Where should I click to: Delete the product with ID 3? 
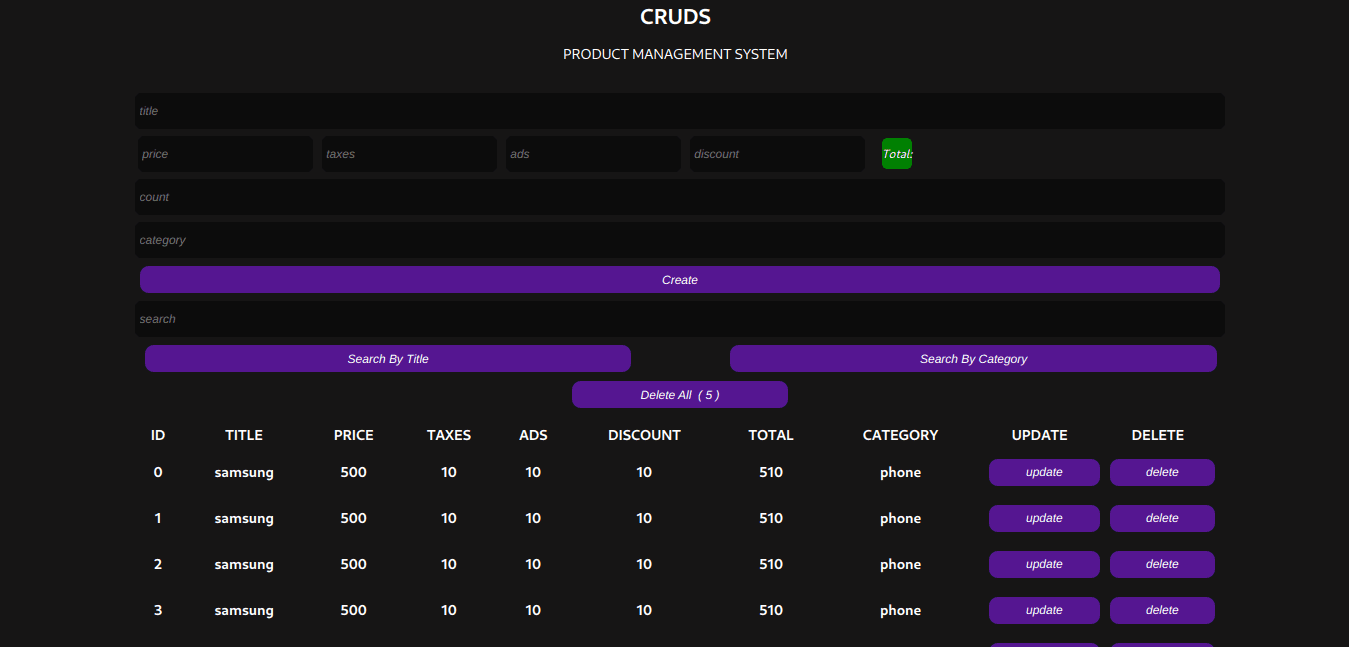coord(1162,610)
